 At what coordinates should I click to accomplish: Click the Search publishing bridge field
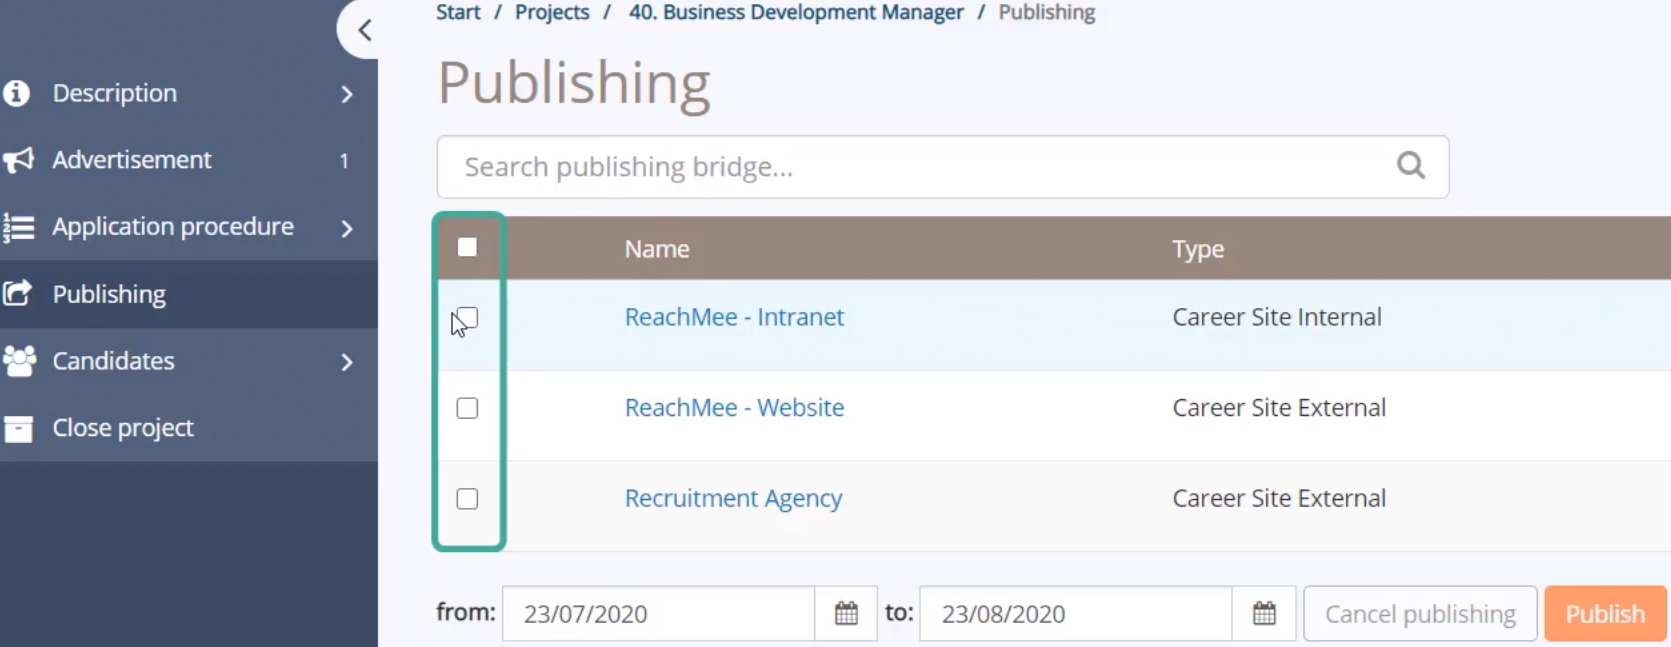pos(942,167)
